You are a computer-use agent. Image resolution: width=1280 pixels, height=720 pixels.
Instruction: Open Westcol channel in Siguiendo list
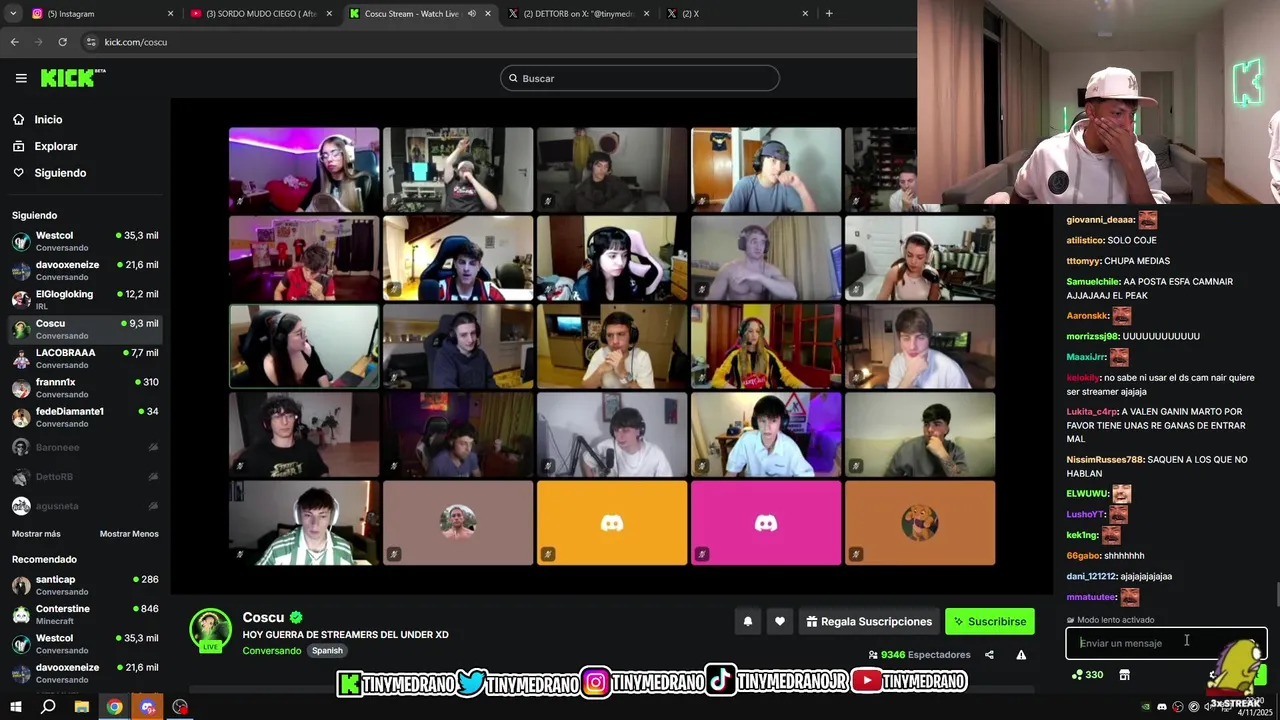(x=85, y=241)
